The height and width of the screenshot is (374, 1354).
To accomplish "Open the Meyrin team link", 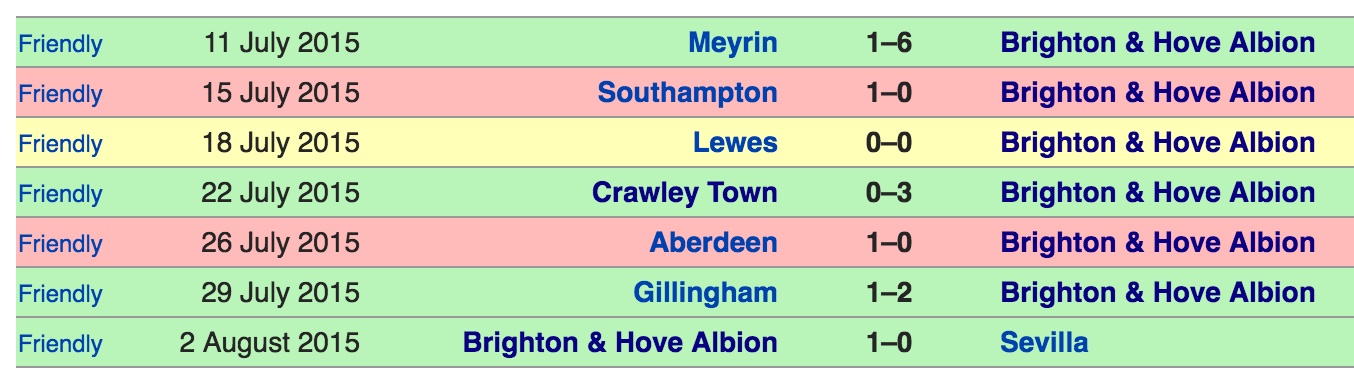I will coord(733,43).
